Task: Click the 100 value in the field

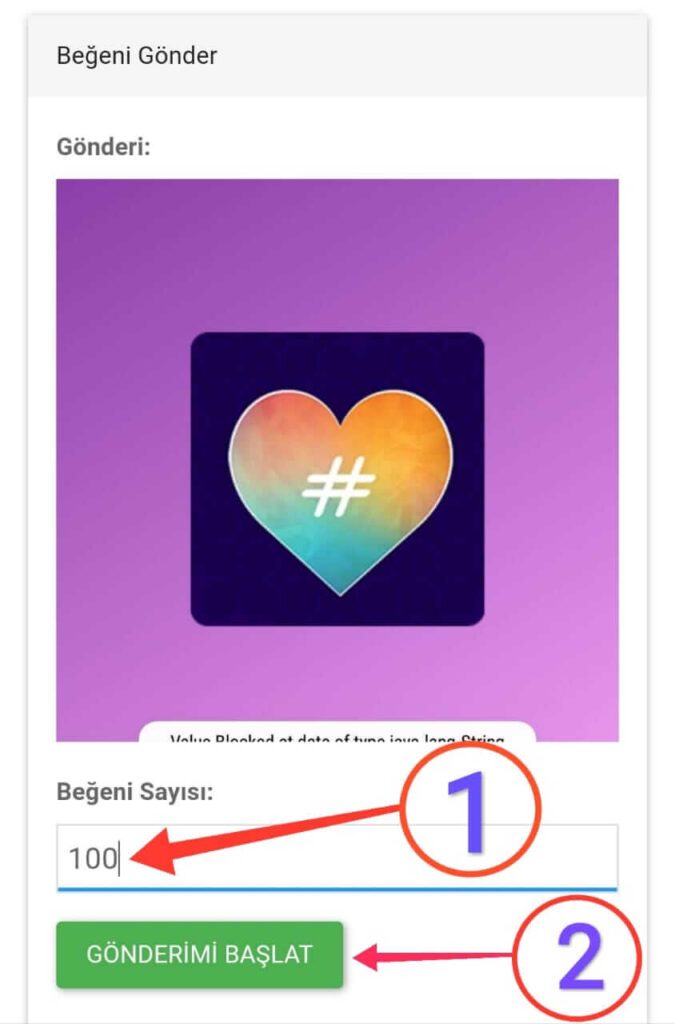Action: pyautogui.click(x=93, y=858)
